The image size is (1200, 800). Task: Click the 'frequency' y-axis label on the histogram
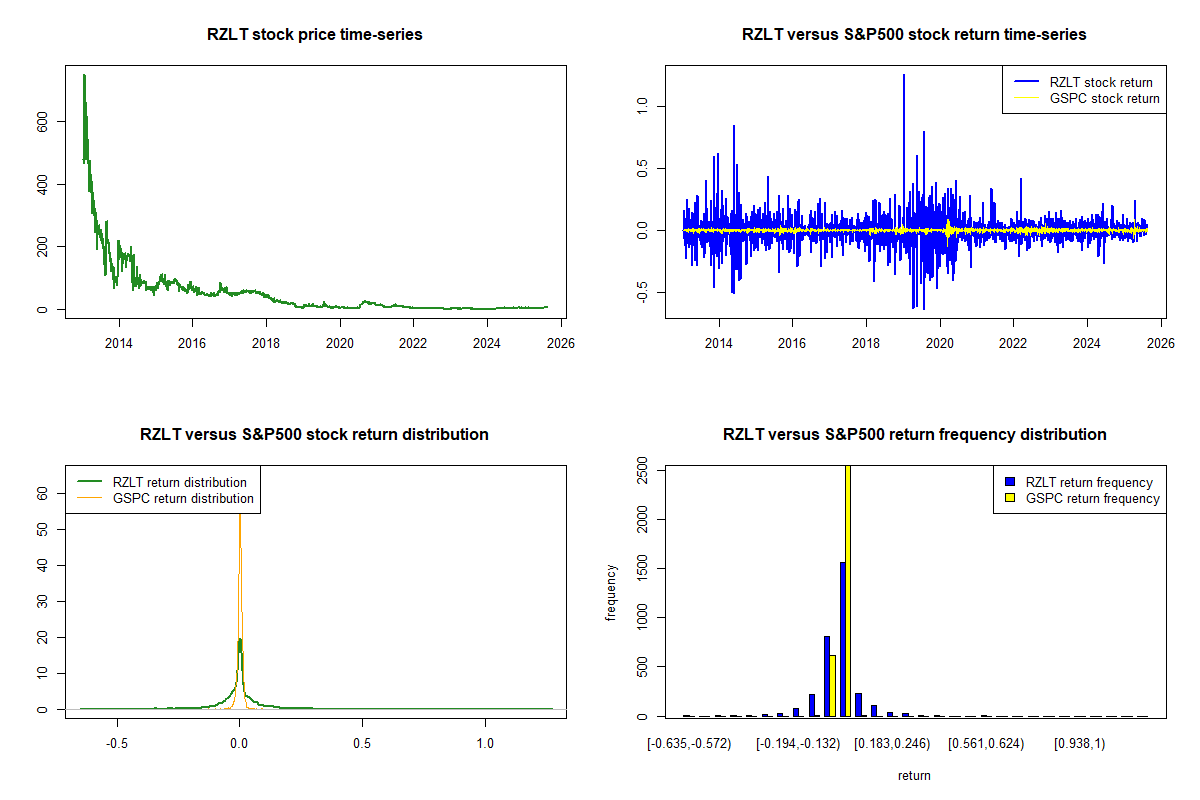tap(611, 592)
